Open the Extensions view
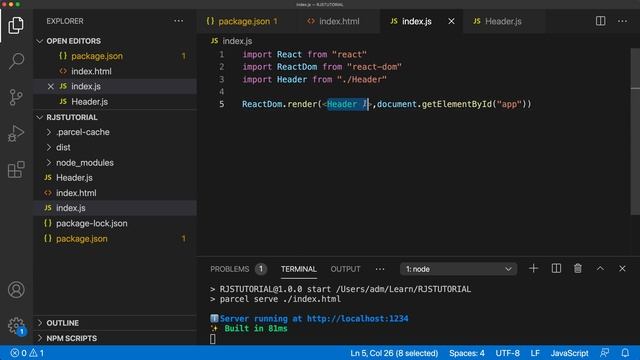Screen dimensions: 640x360 (16, 169)
